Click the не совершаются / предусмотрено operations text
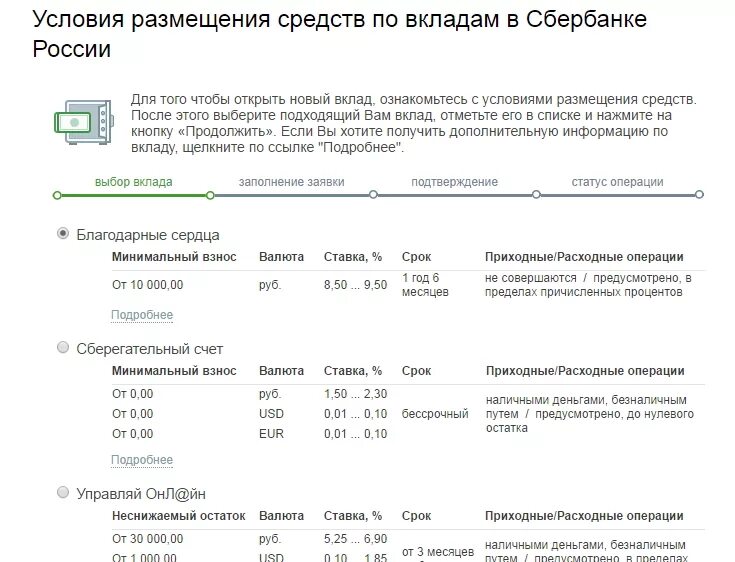This screenshot has height=562, width=735. (x=588, y=285)
